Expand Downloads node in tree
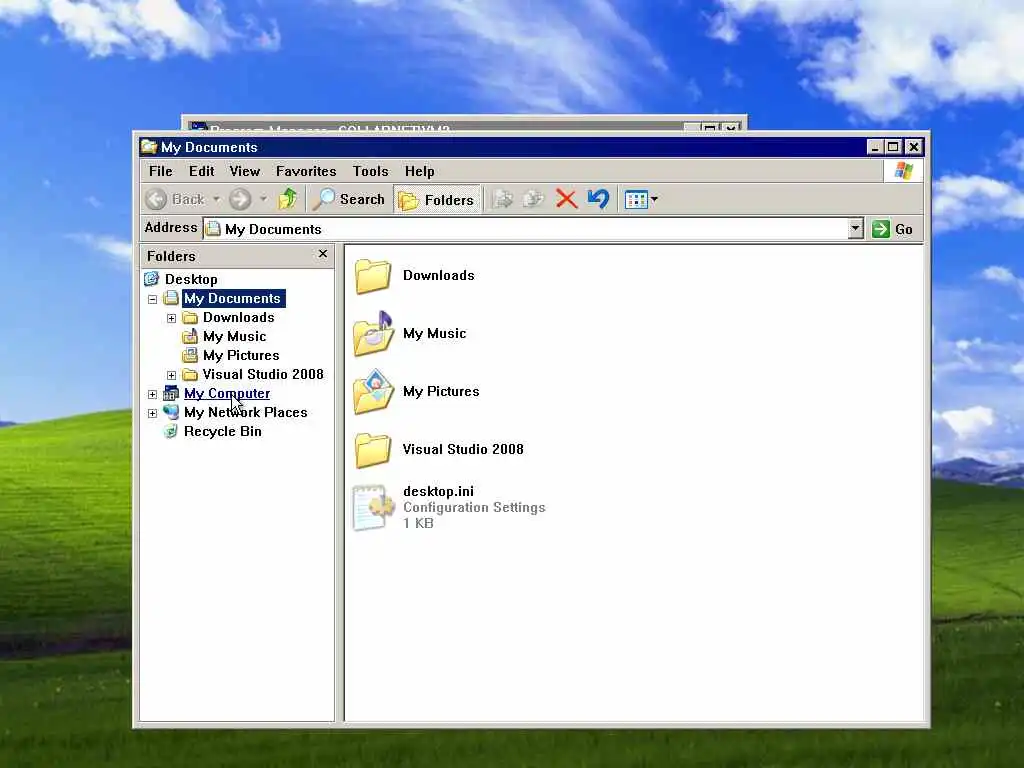 (171, 318)
